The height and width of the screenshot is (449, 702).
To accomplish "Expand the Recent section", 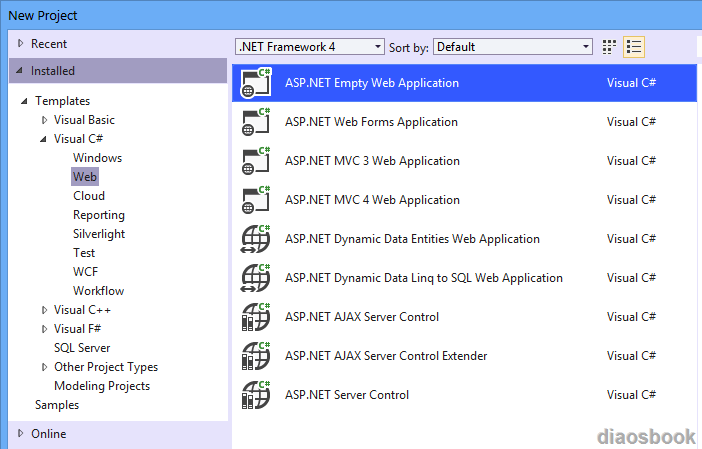I will (x=20, y=43).
